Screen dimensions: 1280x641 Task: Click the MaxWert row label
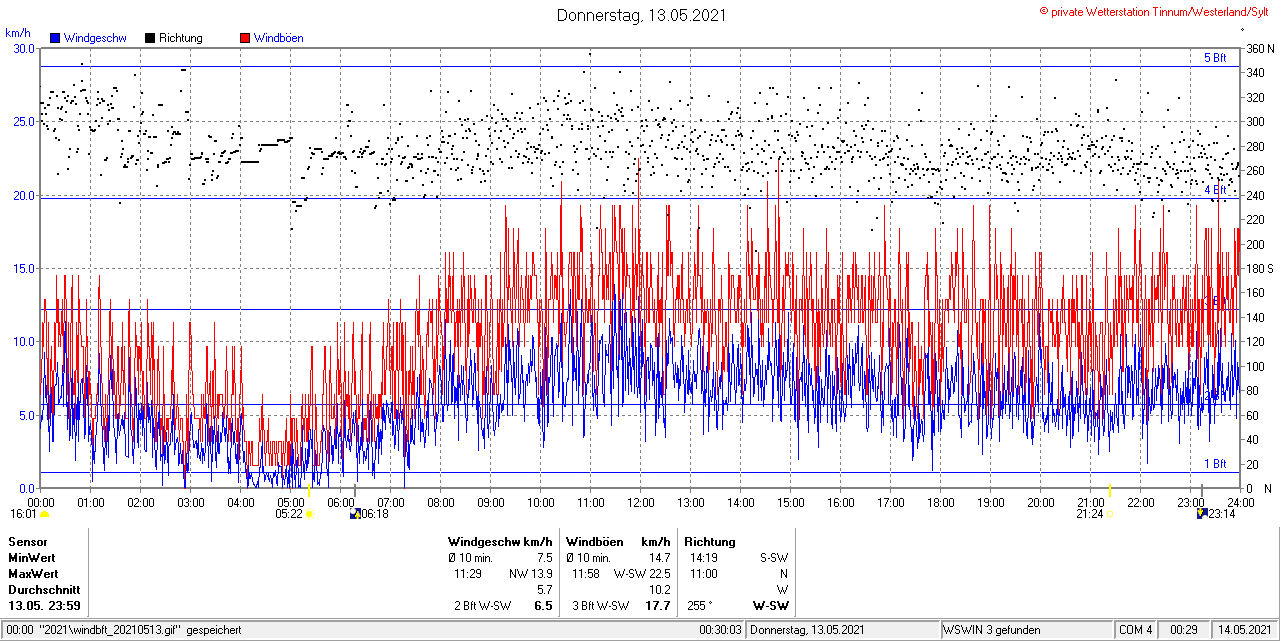[33, 574]
